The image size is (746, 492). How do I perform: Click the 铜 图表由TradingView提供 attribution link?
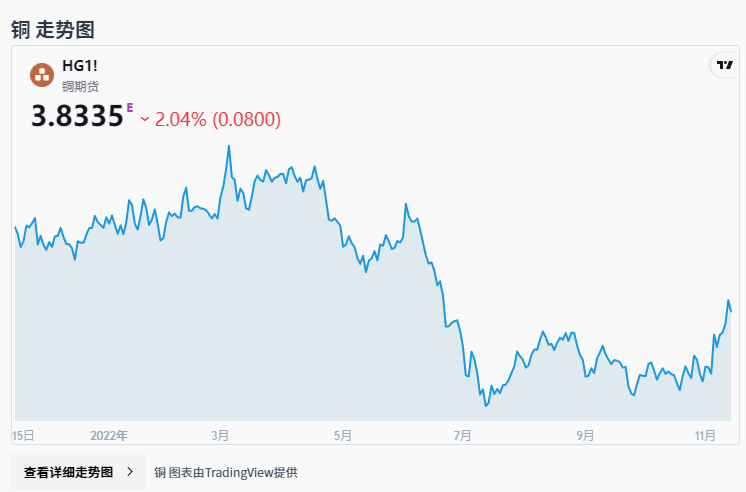pos(226,472)
